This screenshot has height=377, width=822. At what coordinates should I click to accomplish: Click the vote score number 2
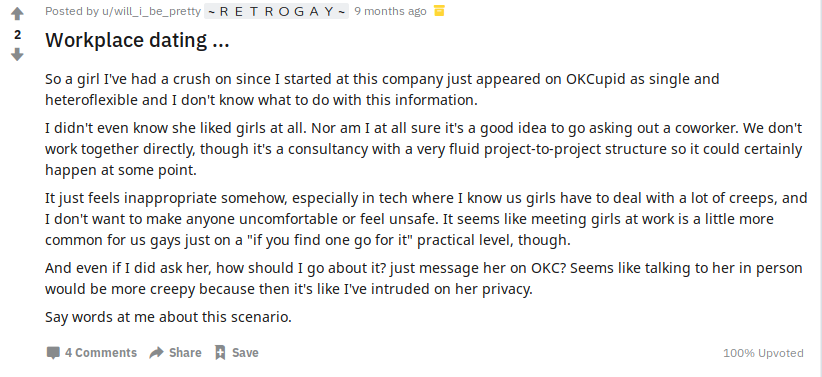[17, 35]
